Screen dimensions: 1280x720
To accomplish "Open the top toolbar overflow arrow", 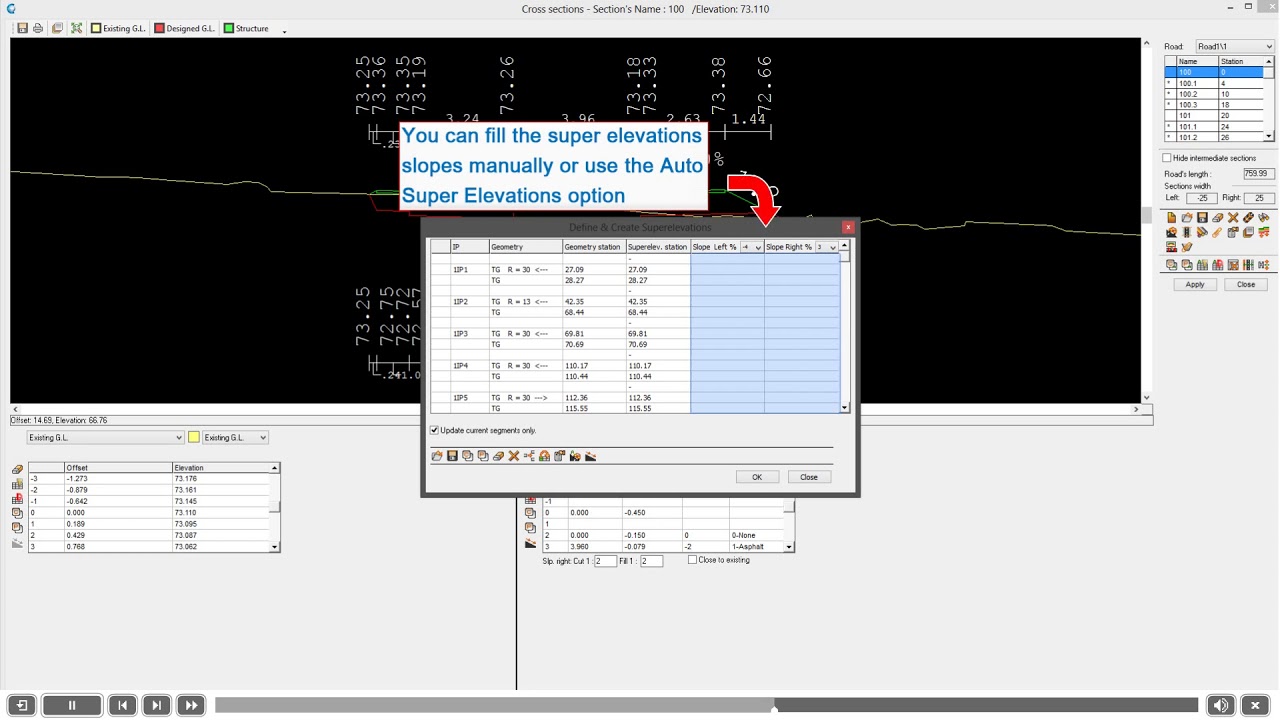I will click(284, 31).
